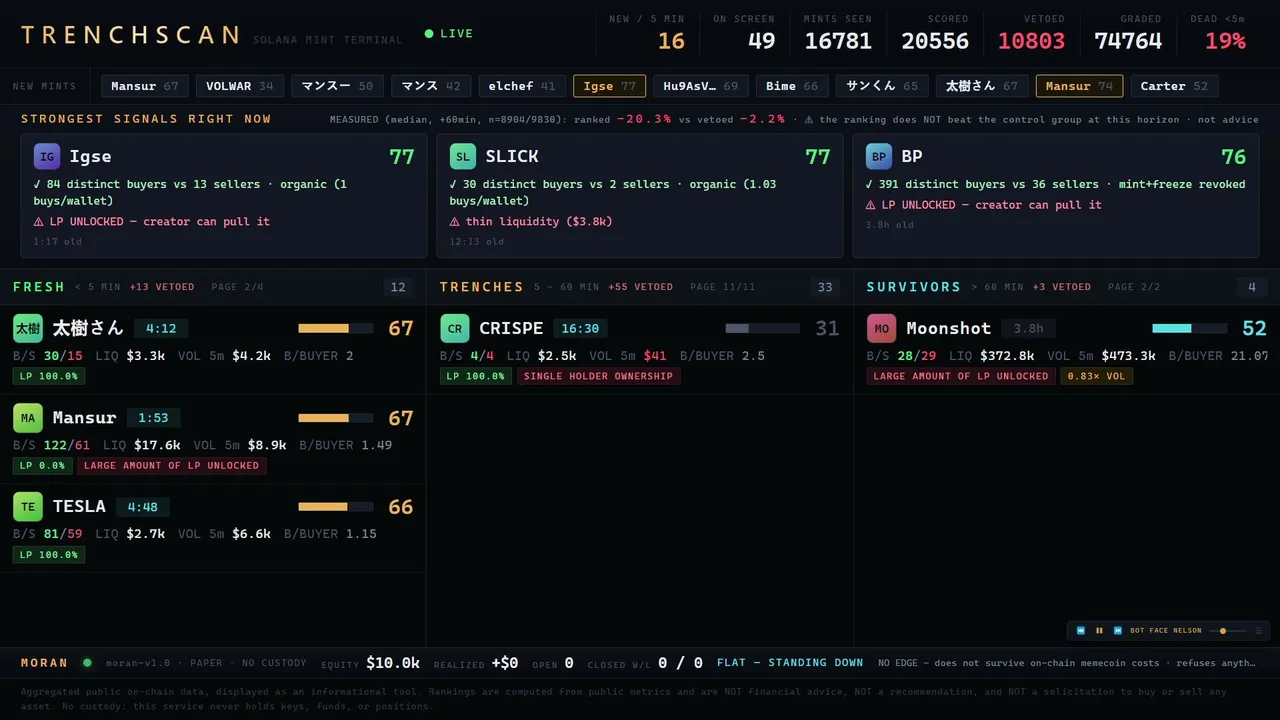The width and height of the screenshot is (1280, 720).
Task: Click the CR avatar icon for CRISPE
Action: (455, 328)
